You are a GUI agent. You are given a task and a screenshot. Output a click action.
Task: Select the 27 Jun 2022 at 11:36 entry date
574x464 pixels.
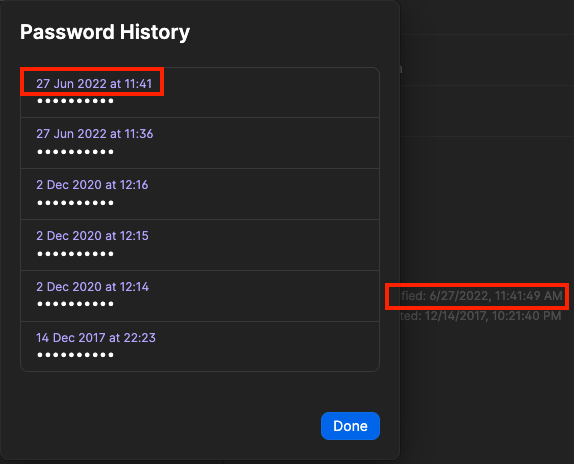94,134
